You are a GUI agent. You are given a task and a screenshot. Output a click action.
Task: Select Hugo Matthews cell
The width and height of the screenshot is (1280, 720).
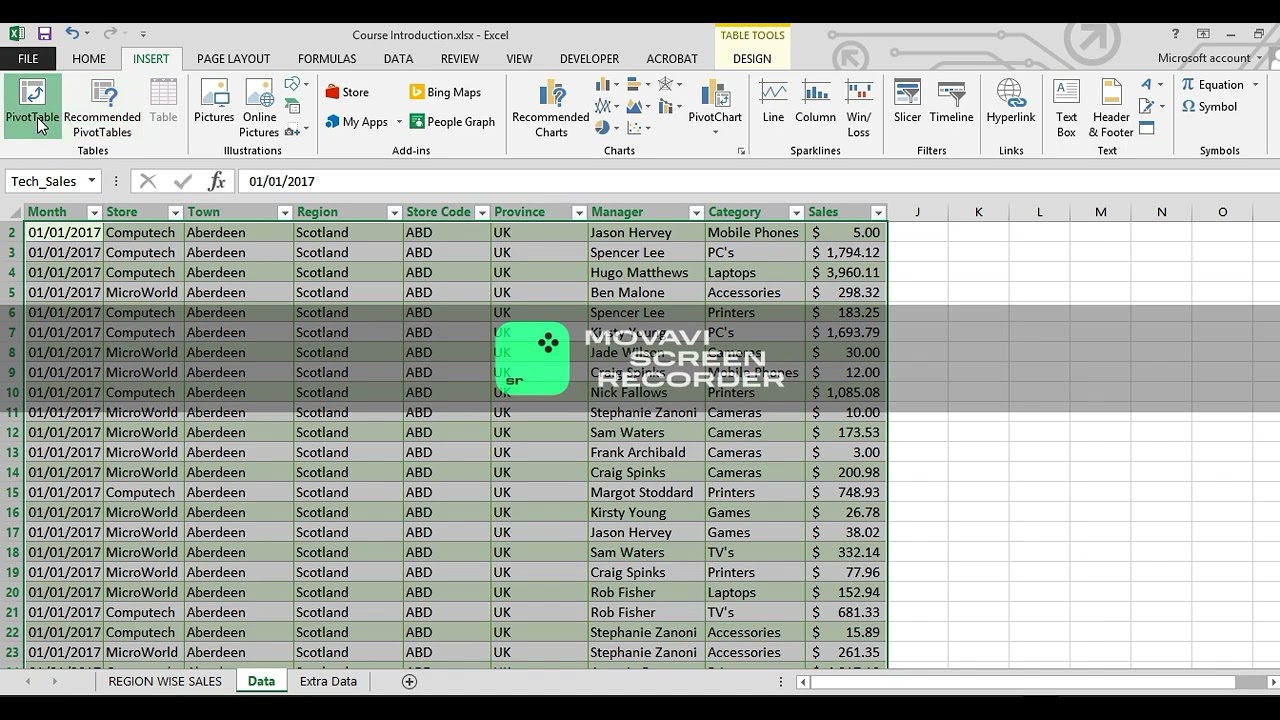pyautogui.click(x=646, y=272)
